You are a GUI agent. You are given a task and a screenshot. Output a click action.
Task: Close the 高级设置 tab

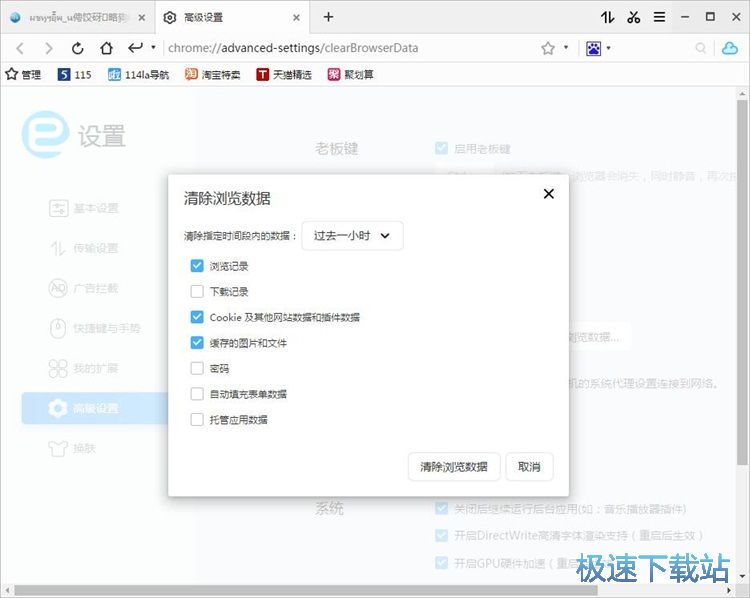(297, 18)
